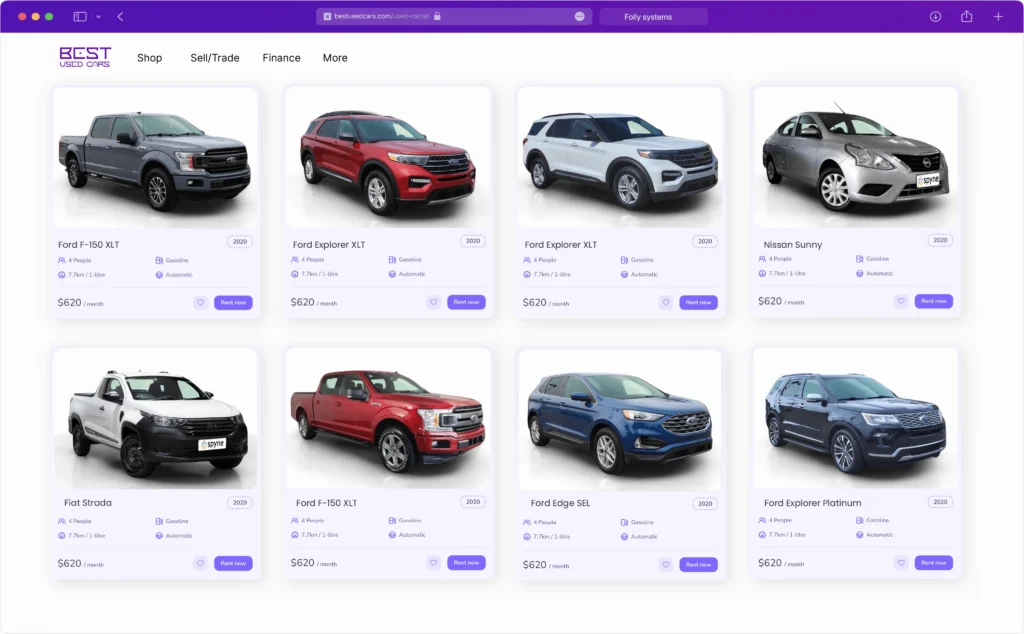The width and height of the screenshot is (1024, 634).
Task: Open the blue Ford Edge SEL photo
Action: click(620, 420)
